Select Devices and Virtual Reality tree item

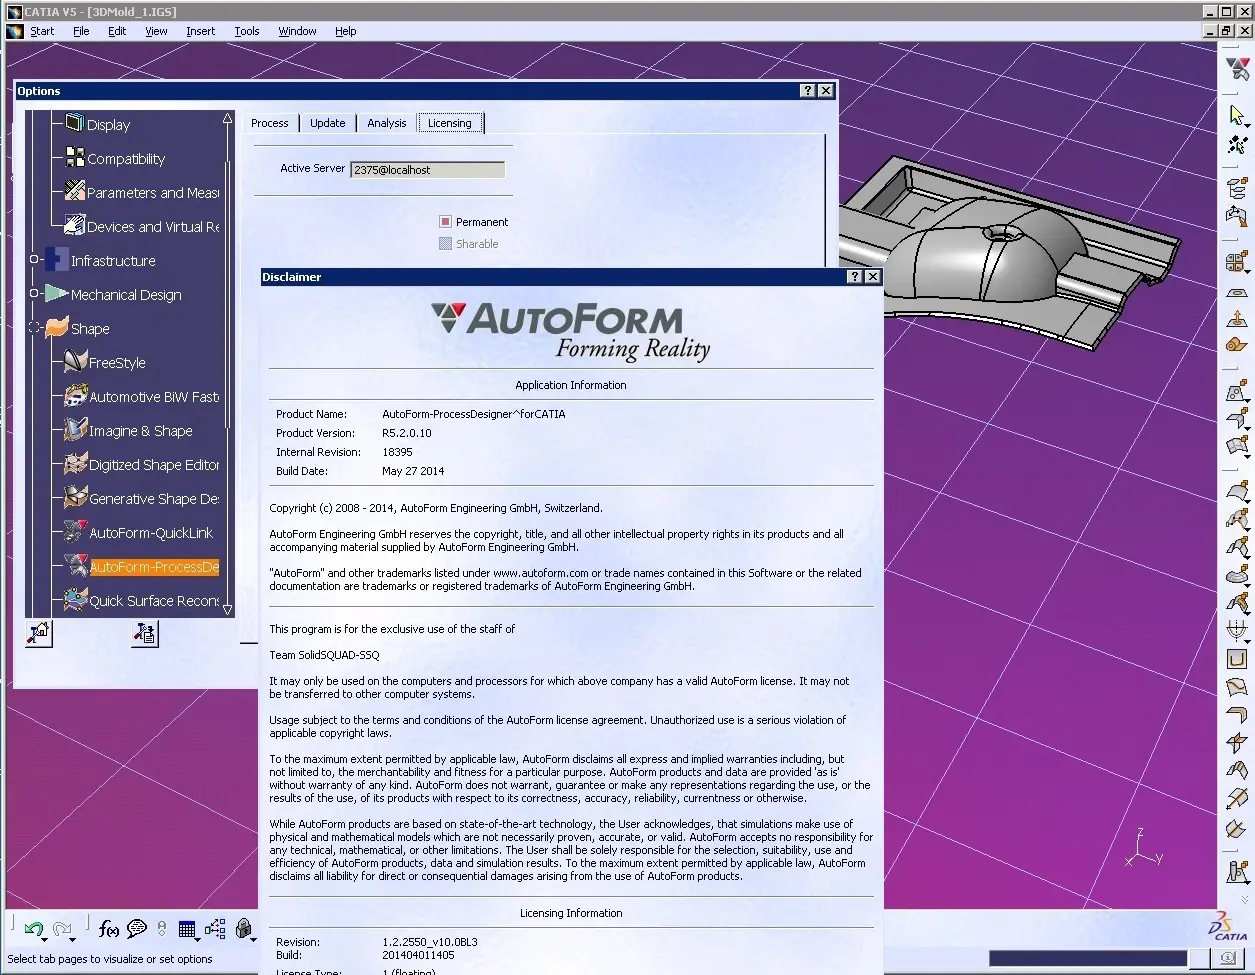(x=153, y=227)
